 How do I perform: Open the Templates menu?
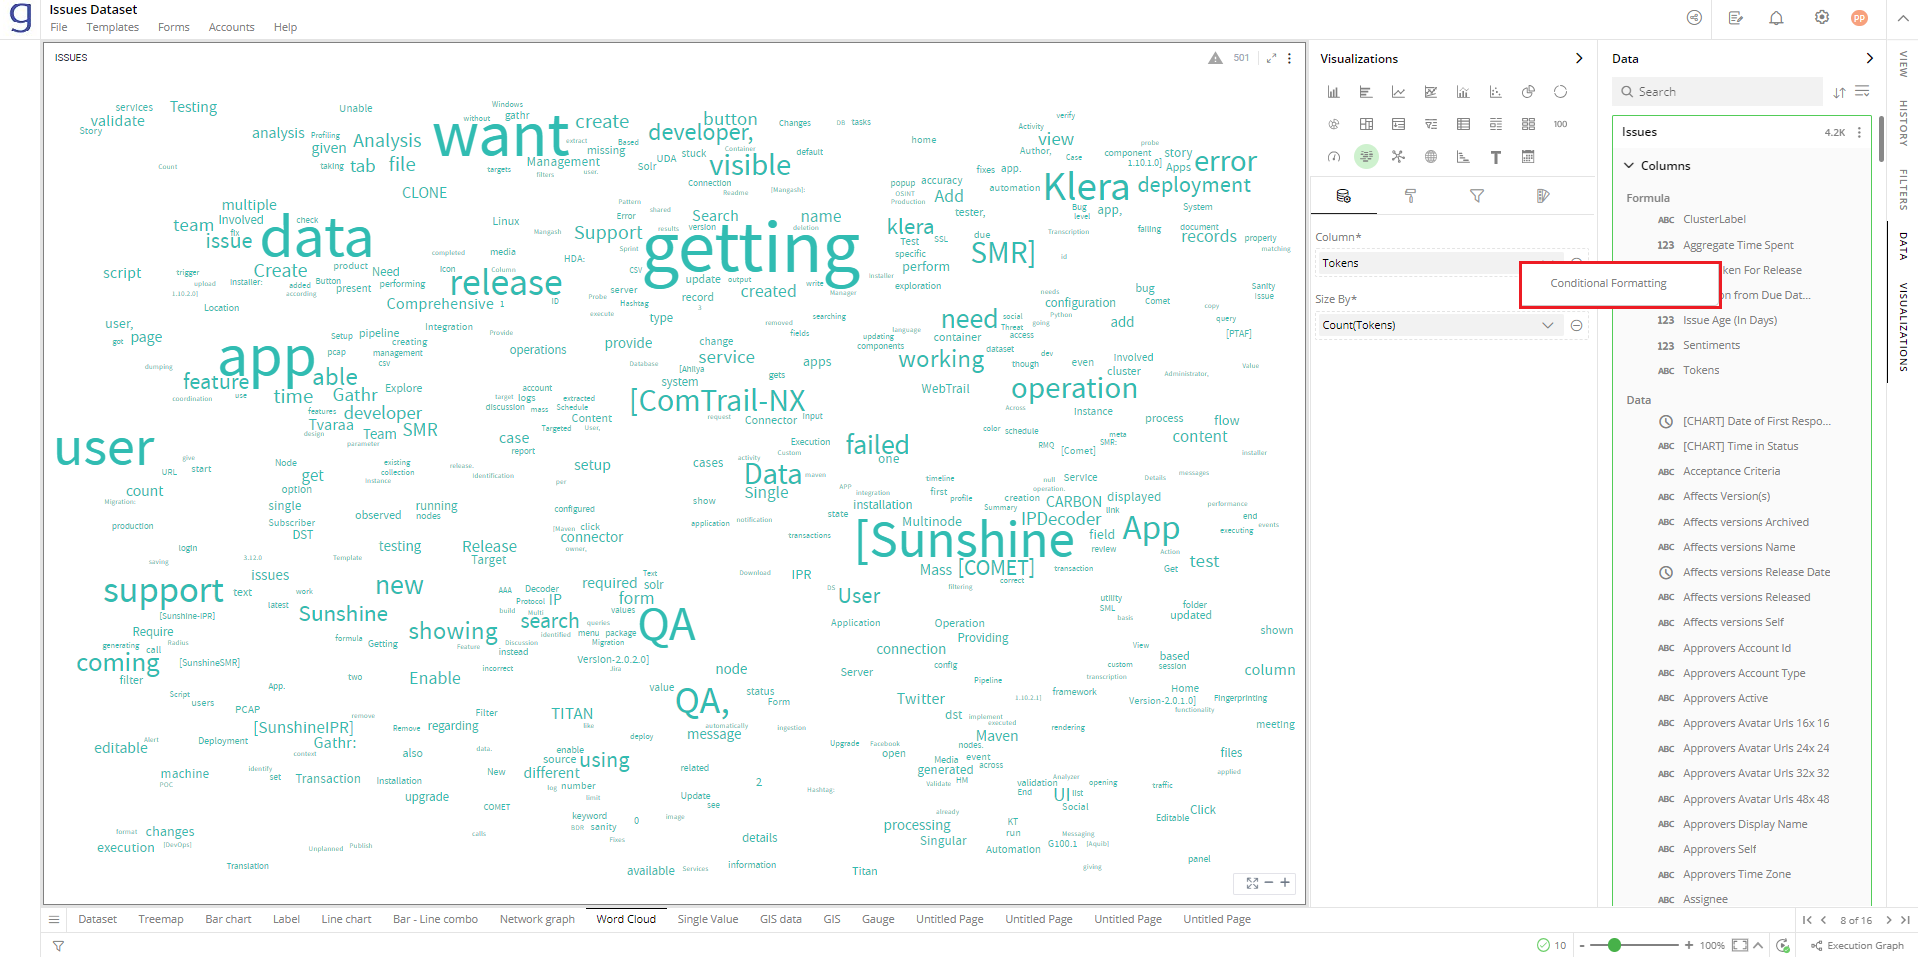tap(112, 27)
